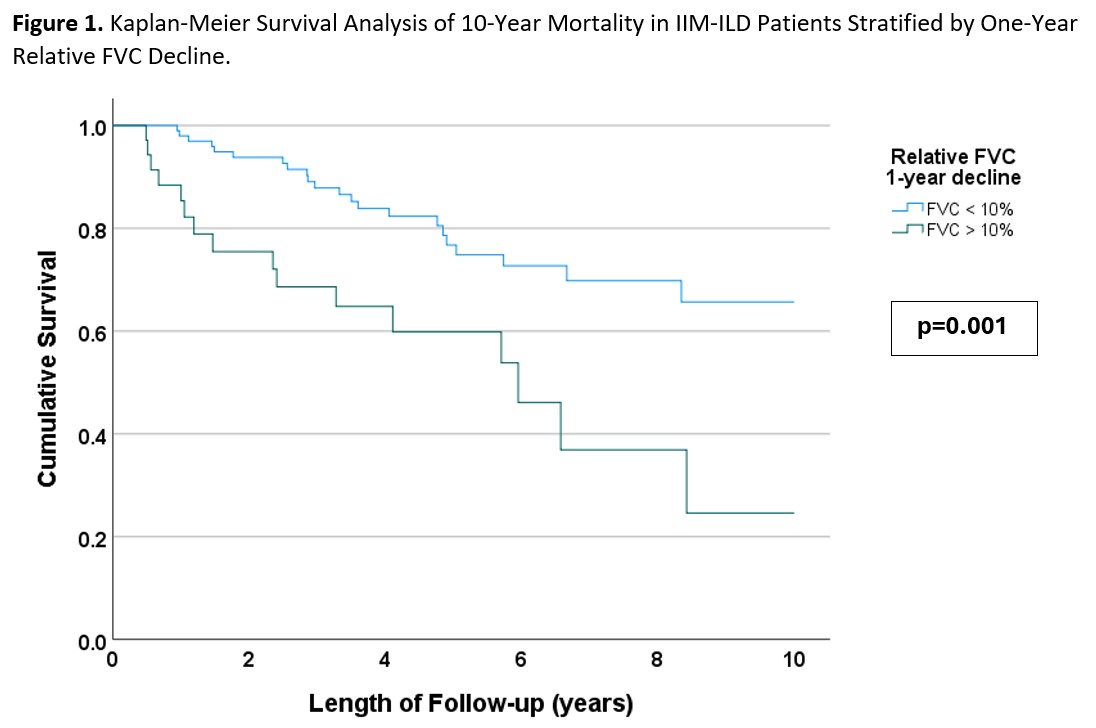Image resolution: width=1096 pixels, height=728 pixels.
Task: Click the p=0.001 annotation box
Action: [964, 327]
